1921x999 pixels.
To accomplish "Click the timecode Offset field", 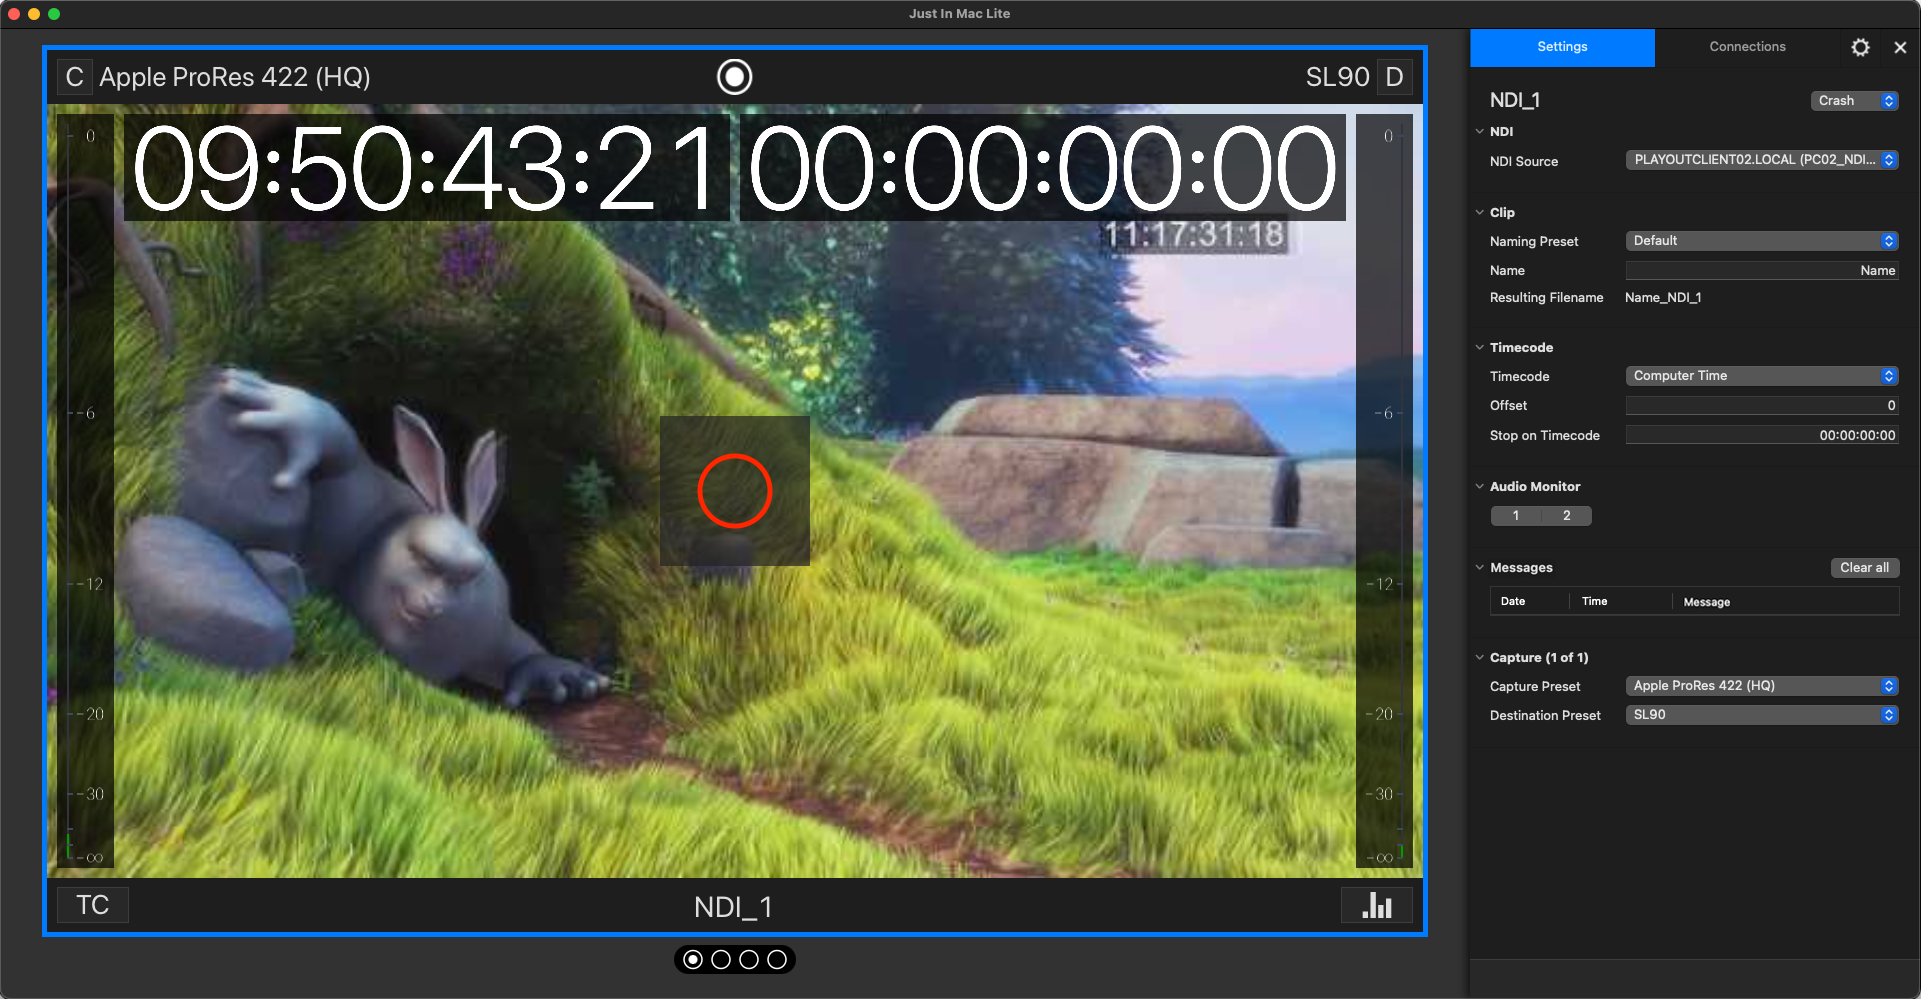I will click(x=1762, y=406).
